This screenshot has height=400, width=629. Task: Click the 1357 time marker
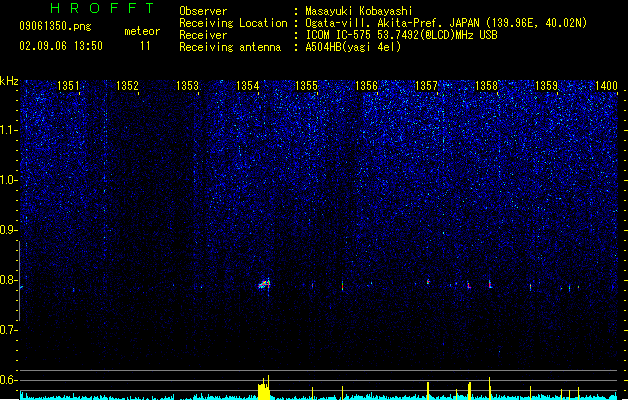pyautogui.click(x=426, y=86)
